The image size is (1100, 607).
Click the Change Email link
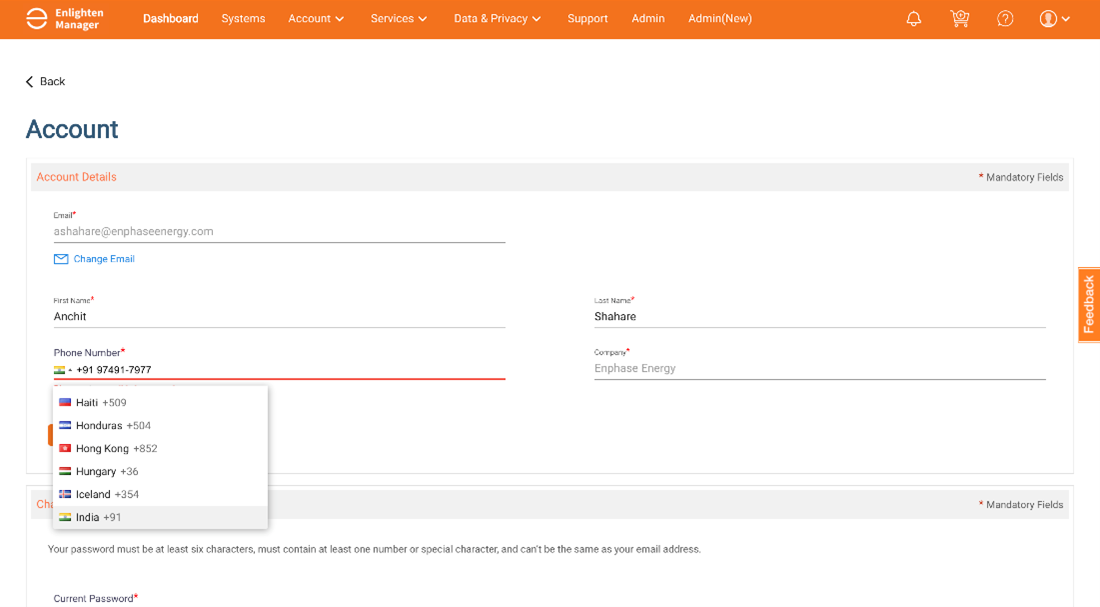[x=104, y=259]
